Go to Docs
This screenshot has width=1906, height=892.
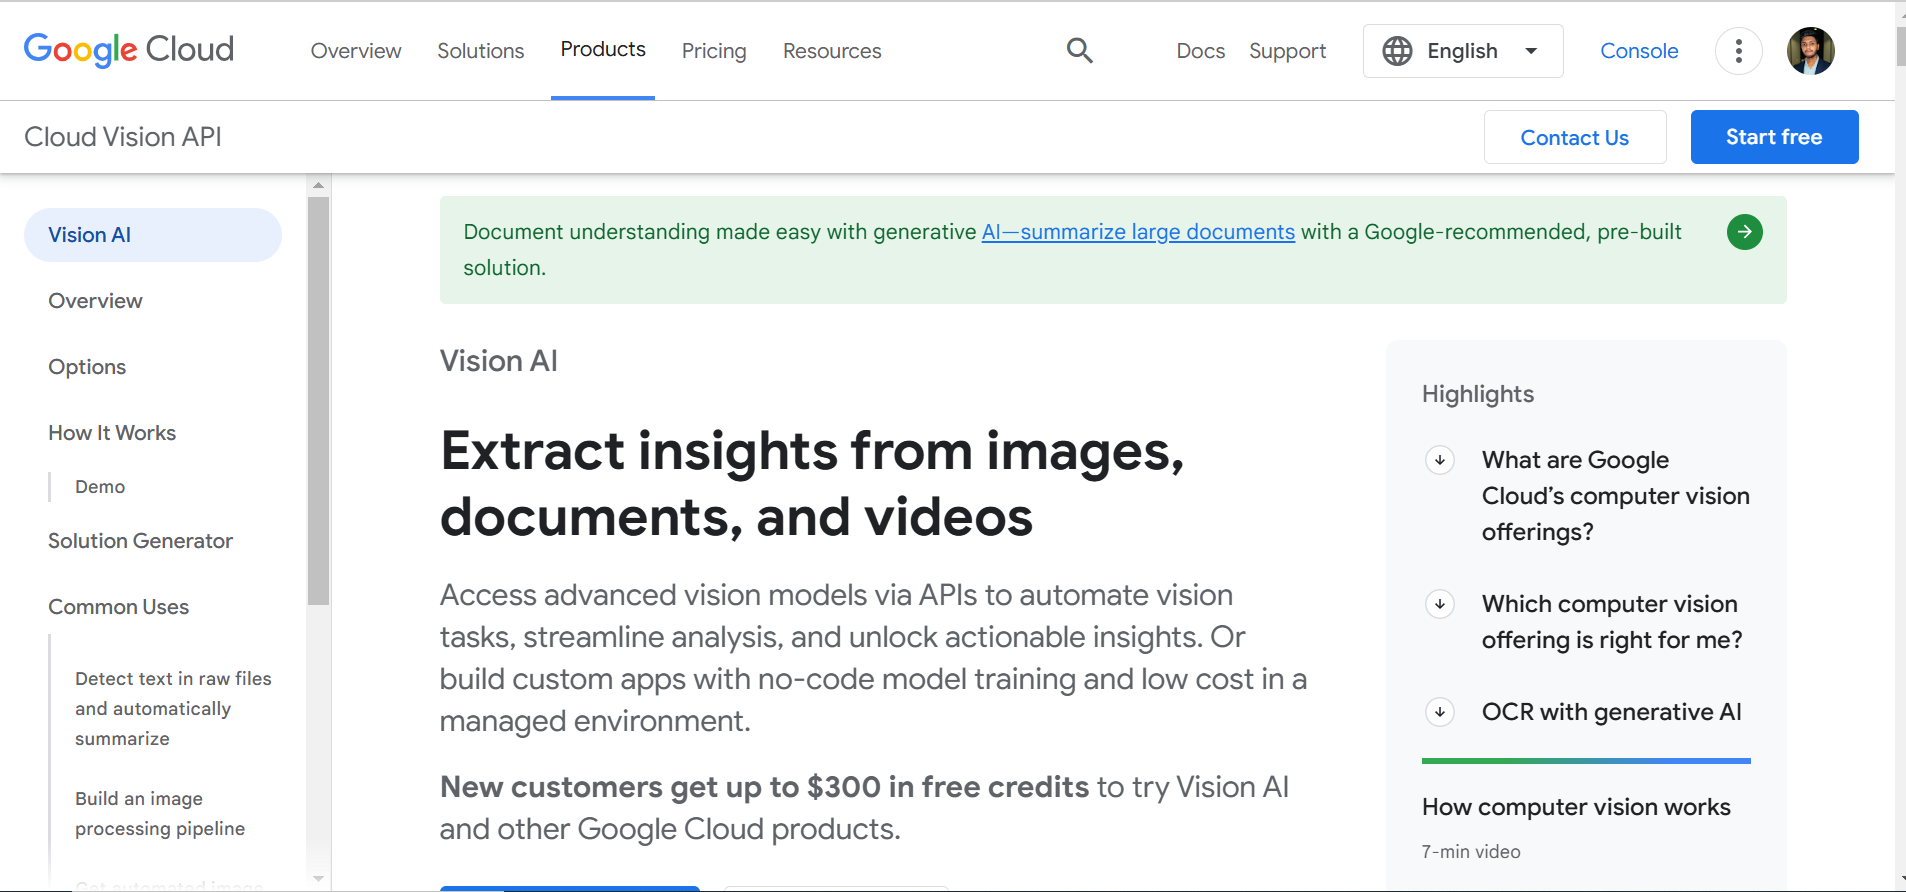1201,51
